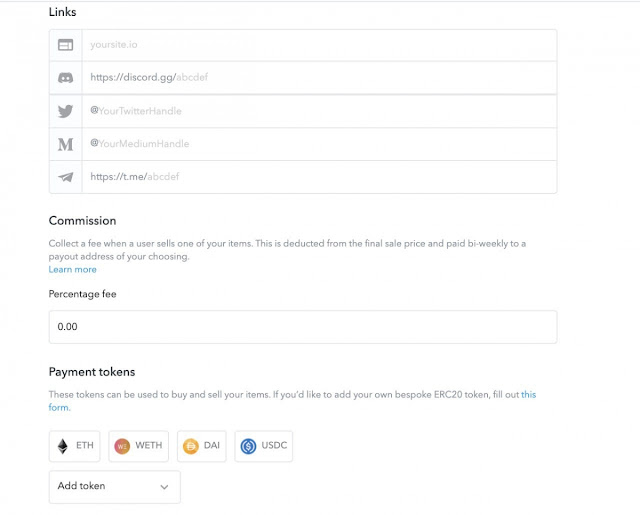Click the USDC dollar icon
640x515 pixels.
pyautogui.click(x=248, y=446)
